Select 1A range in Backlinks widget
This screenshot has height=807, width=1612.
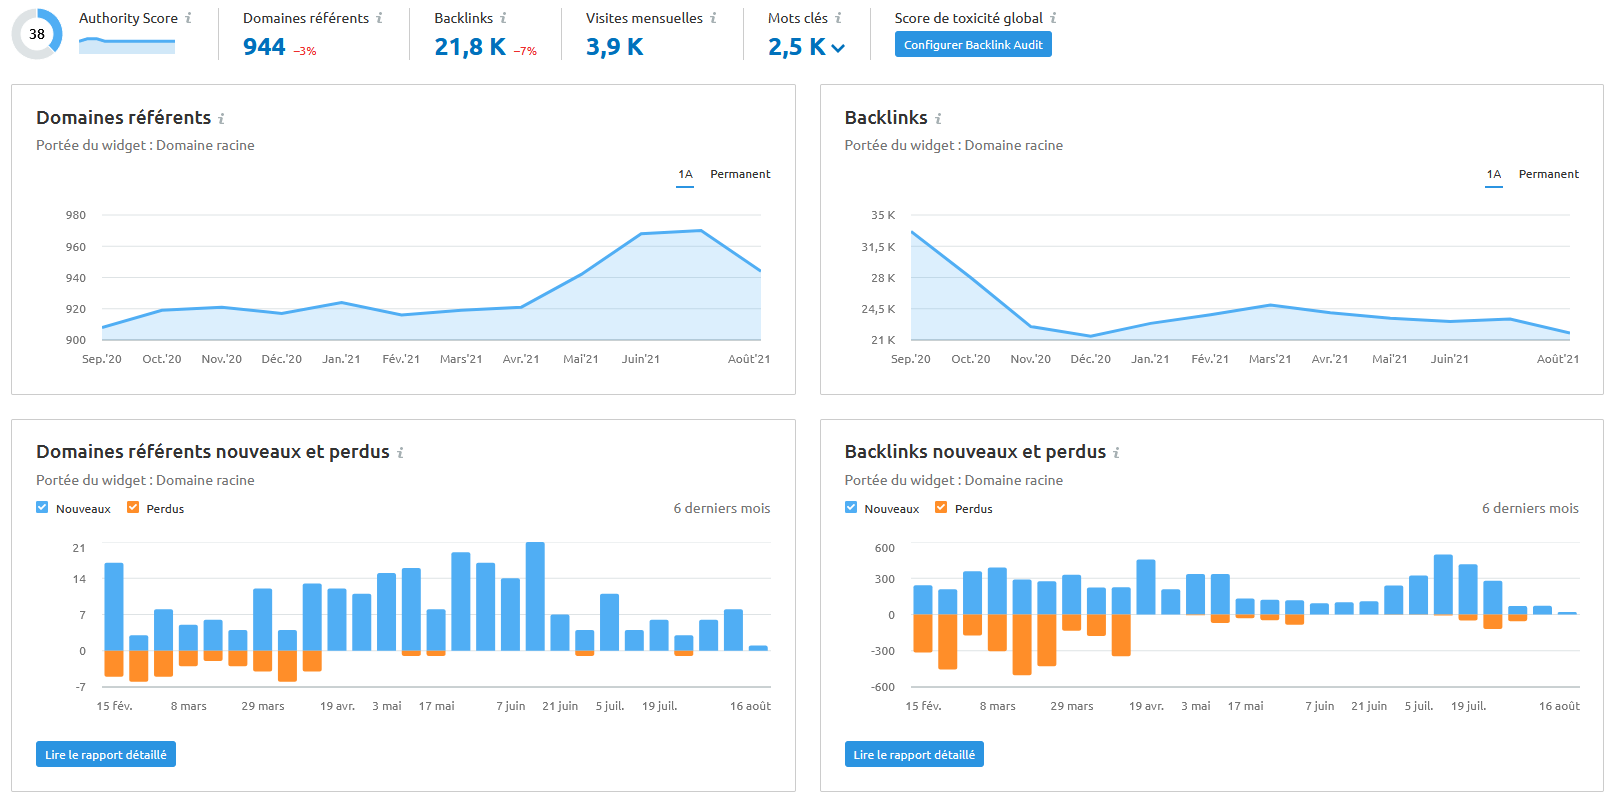[1494, 174]
